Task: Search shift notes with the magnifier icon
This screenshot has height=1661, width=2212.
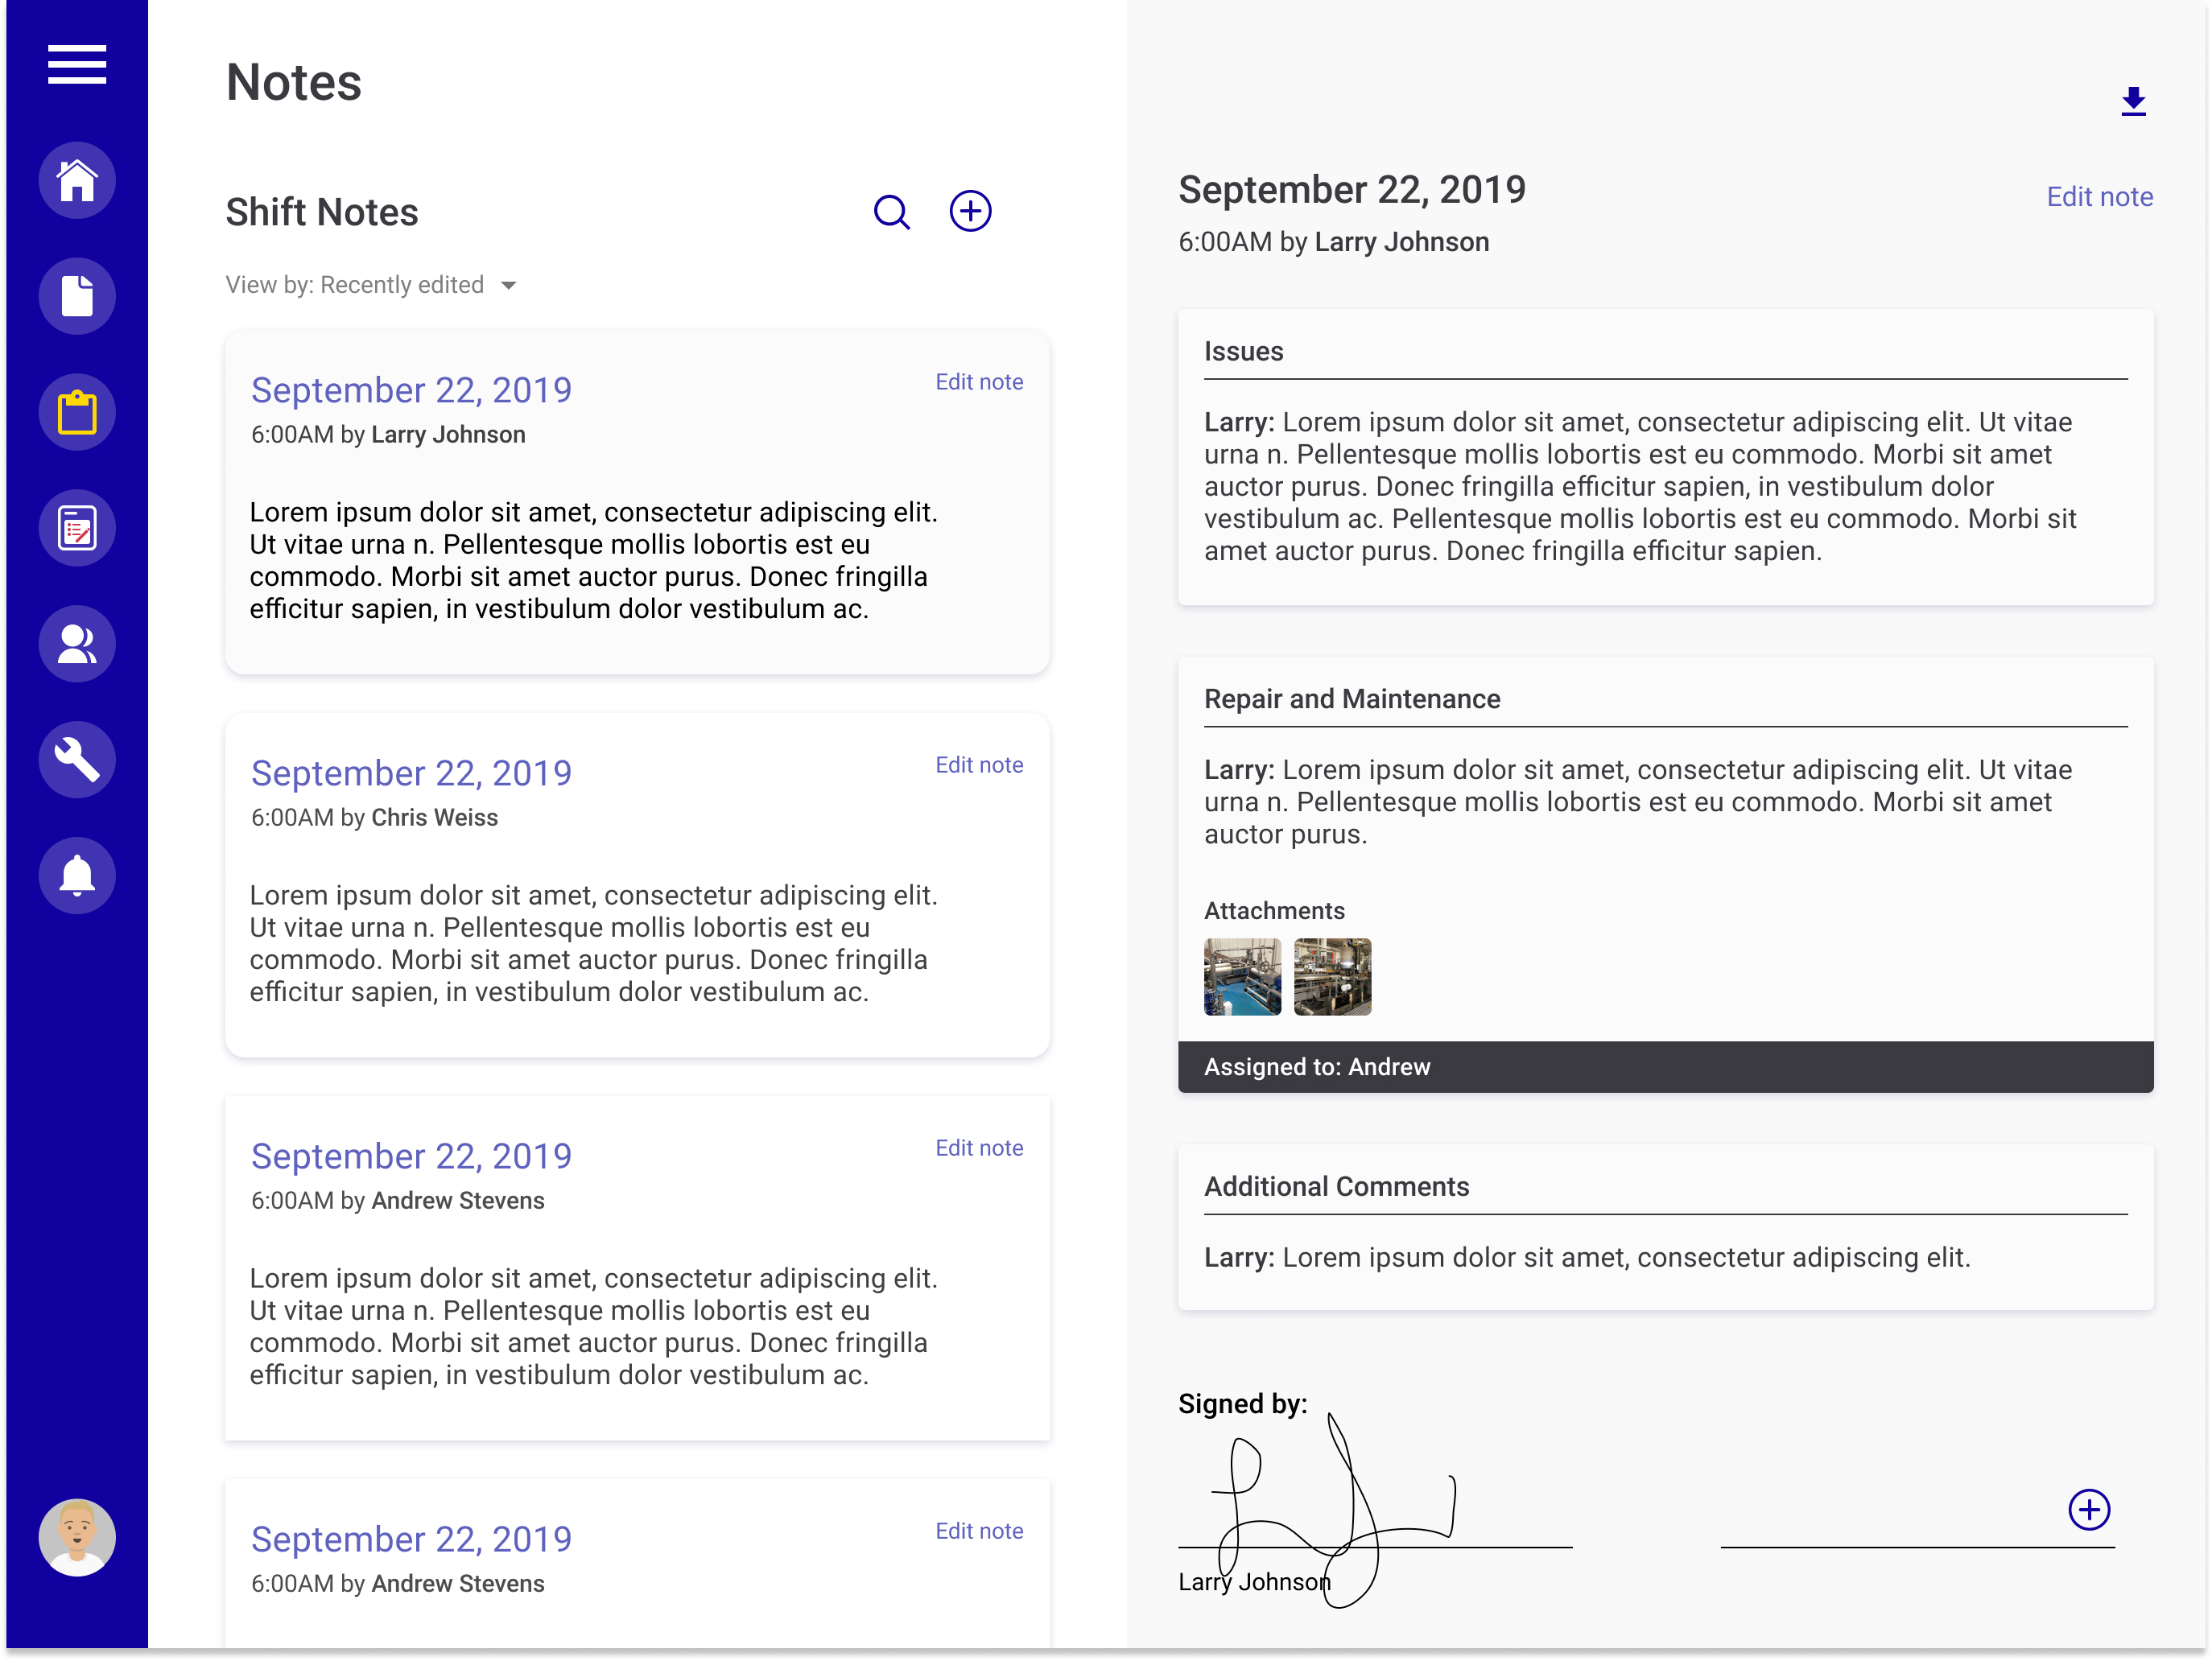Action: [x=892, y=212]
